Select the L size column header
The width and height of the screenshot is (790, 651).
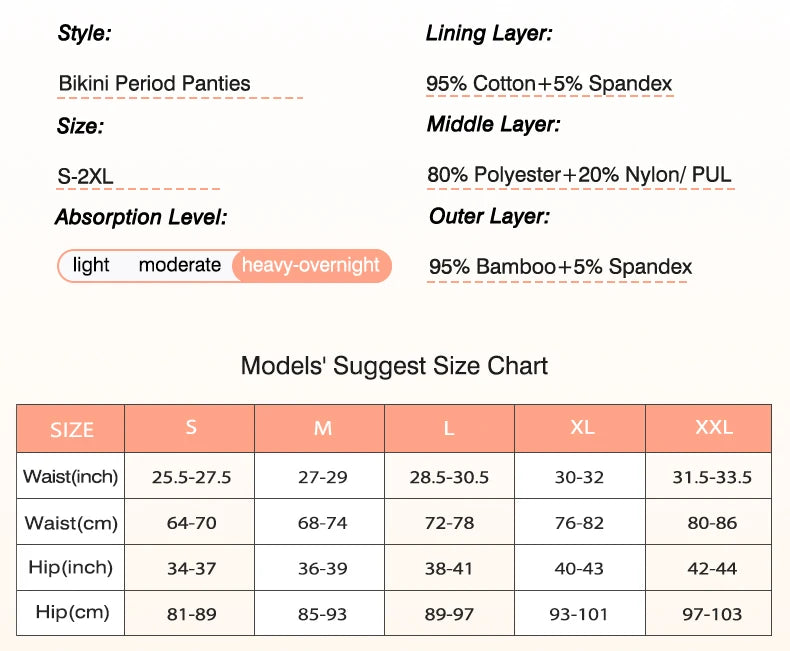pos(449,428)
